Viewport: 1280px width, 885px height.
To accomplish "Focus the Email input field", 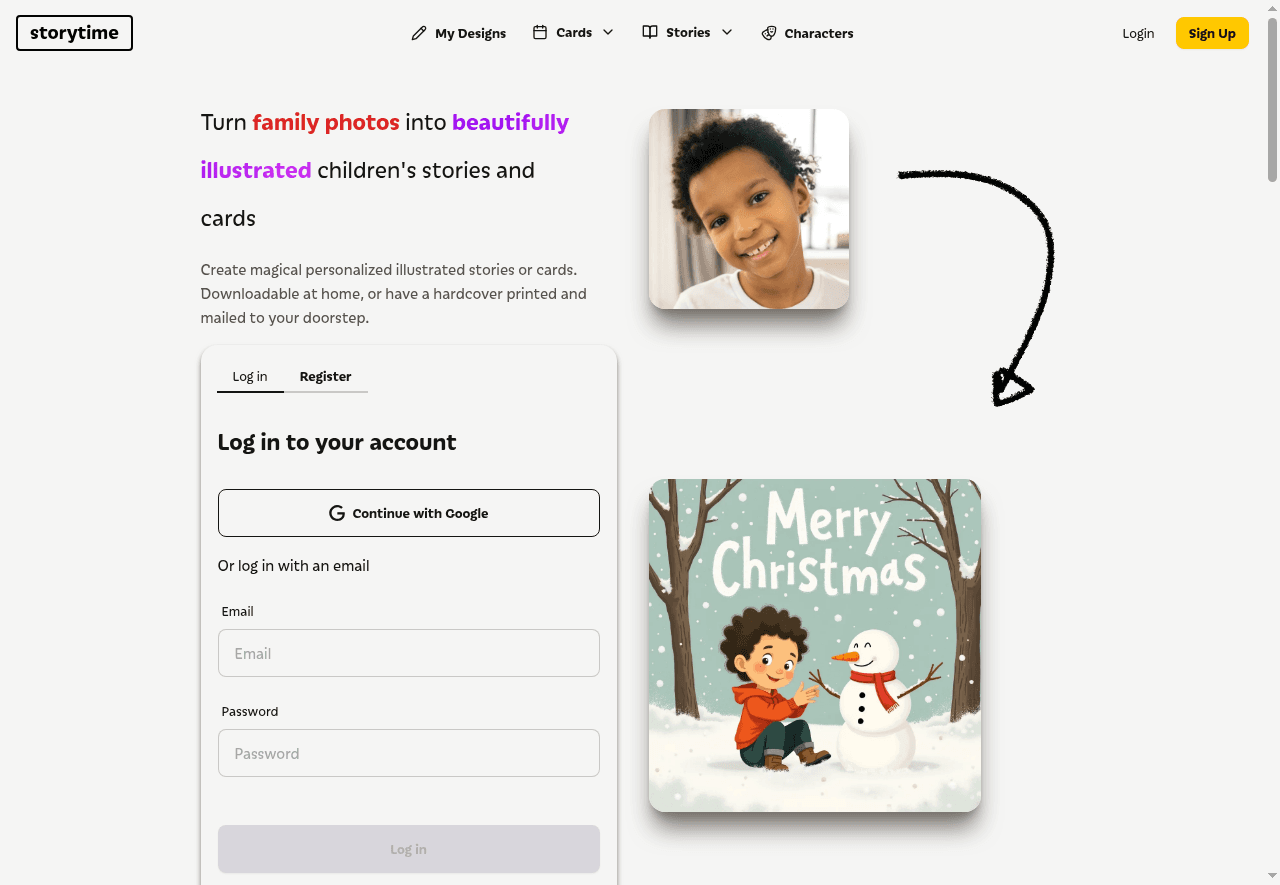I will (409, 653).
